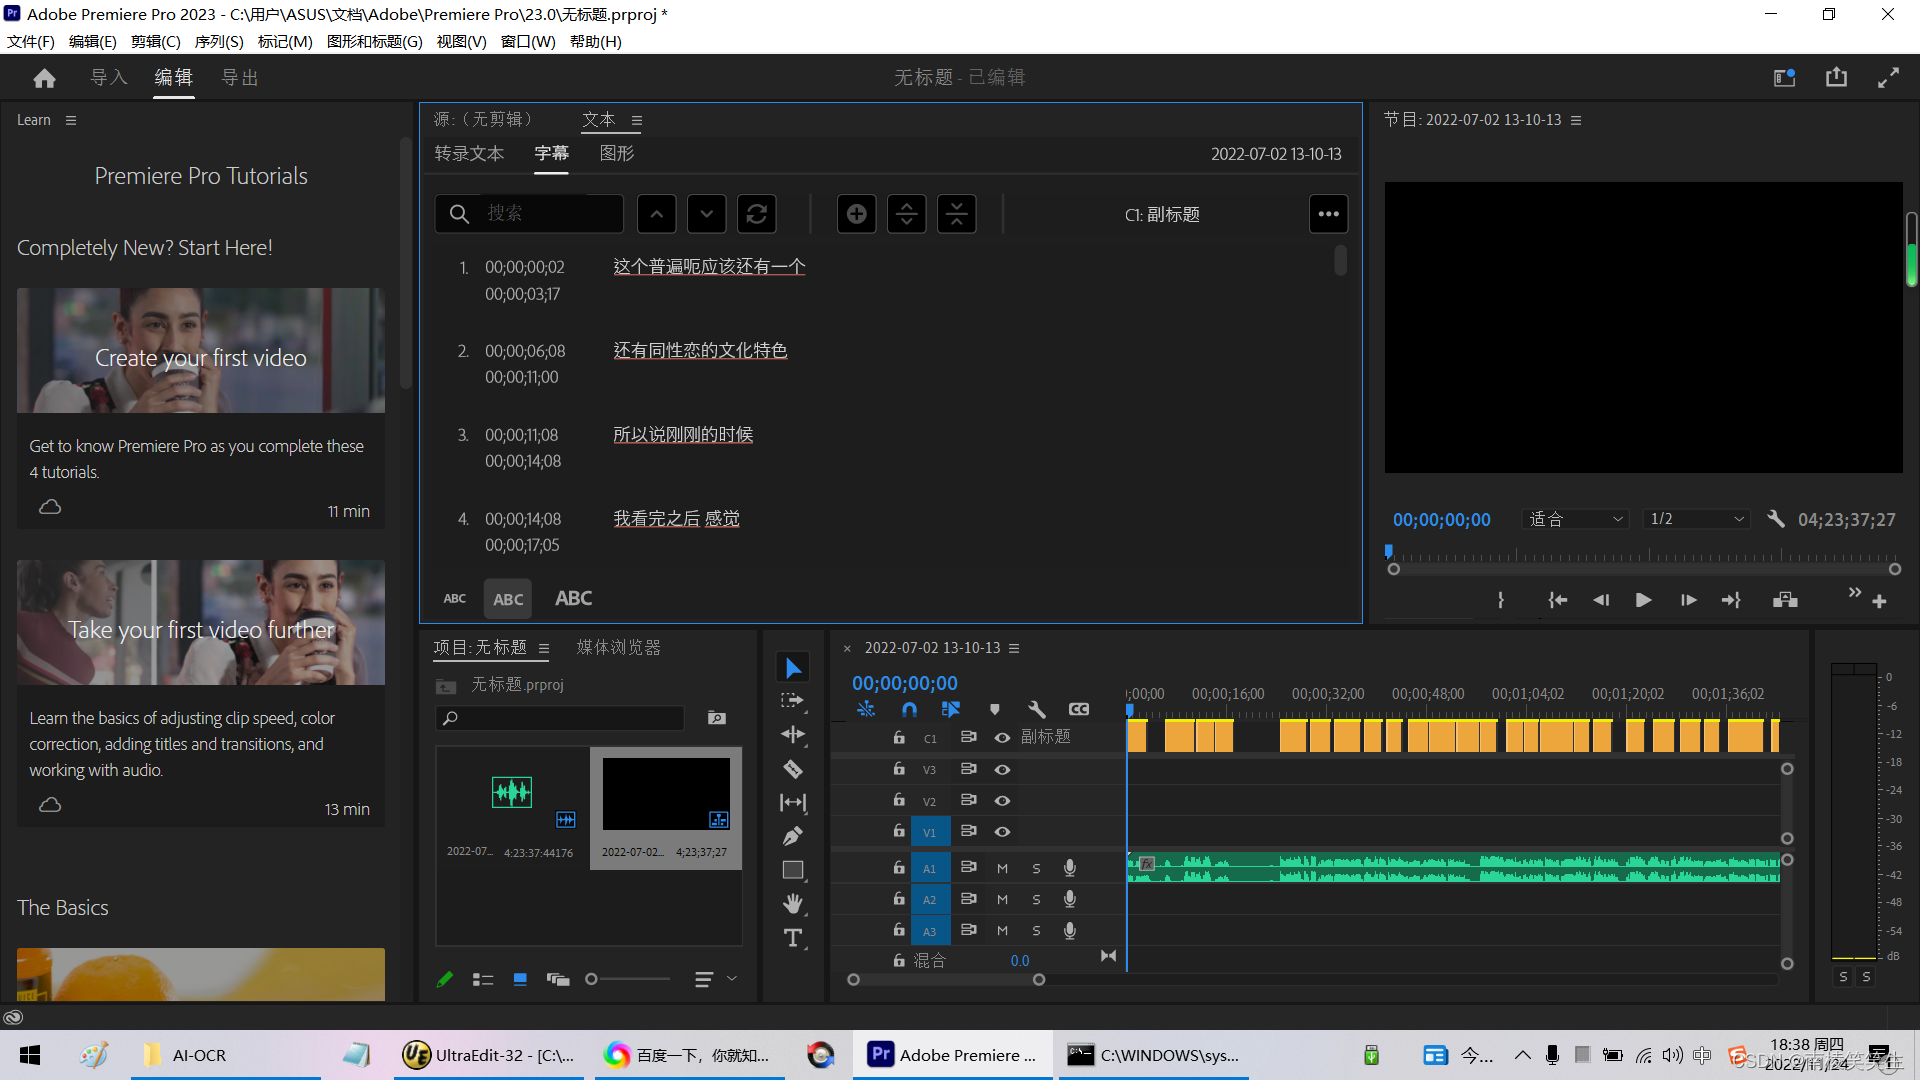
Task: Click the Home icon
Action: (44, 78)
